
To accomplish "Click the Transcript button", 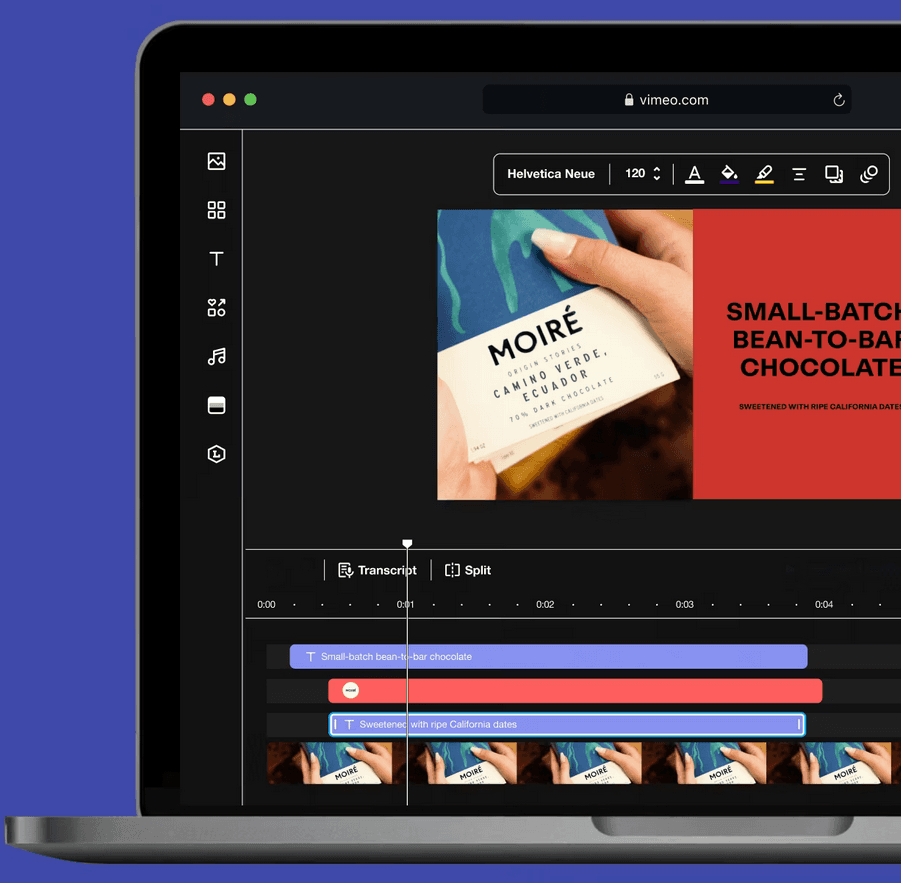I will 377,570.
